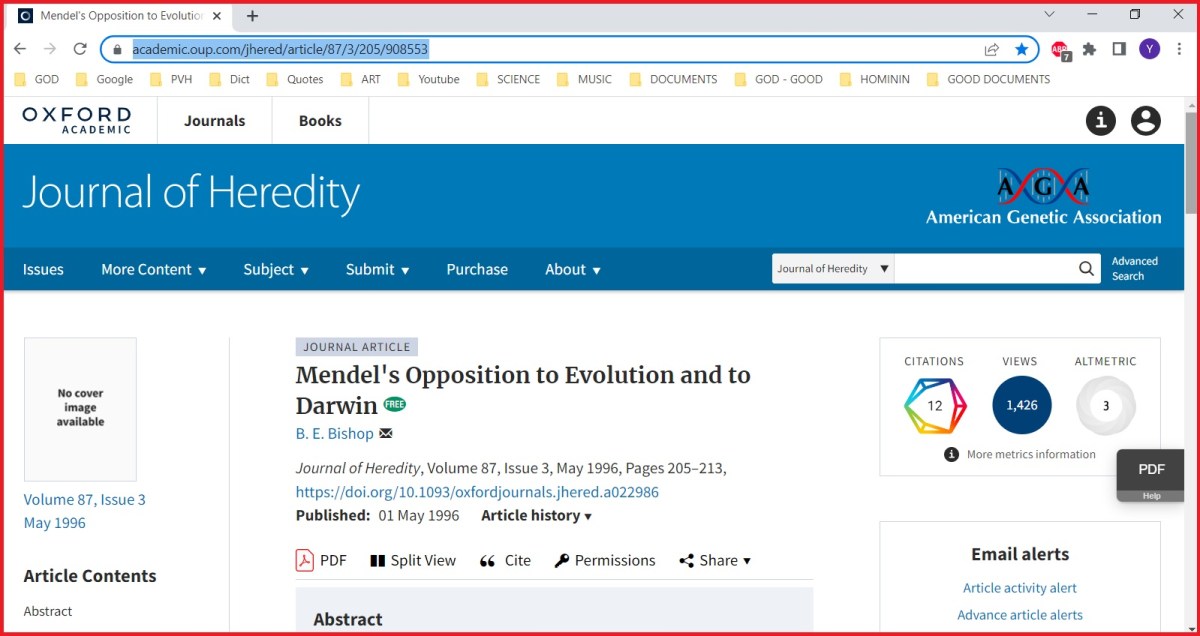Screen dimensions: 1200x636
Task: Click the Altmetric score donut badge
Action: click(1105, 406)
